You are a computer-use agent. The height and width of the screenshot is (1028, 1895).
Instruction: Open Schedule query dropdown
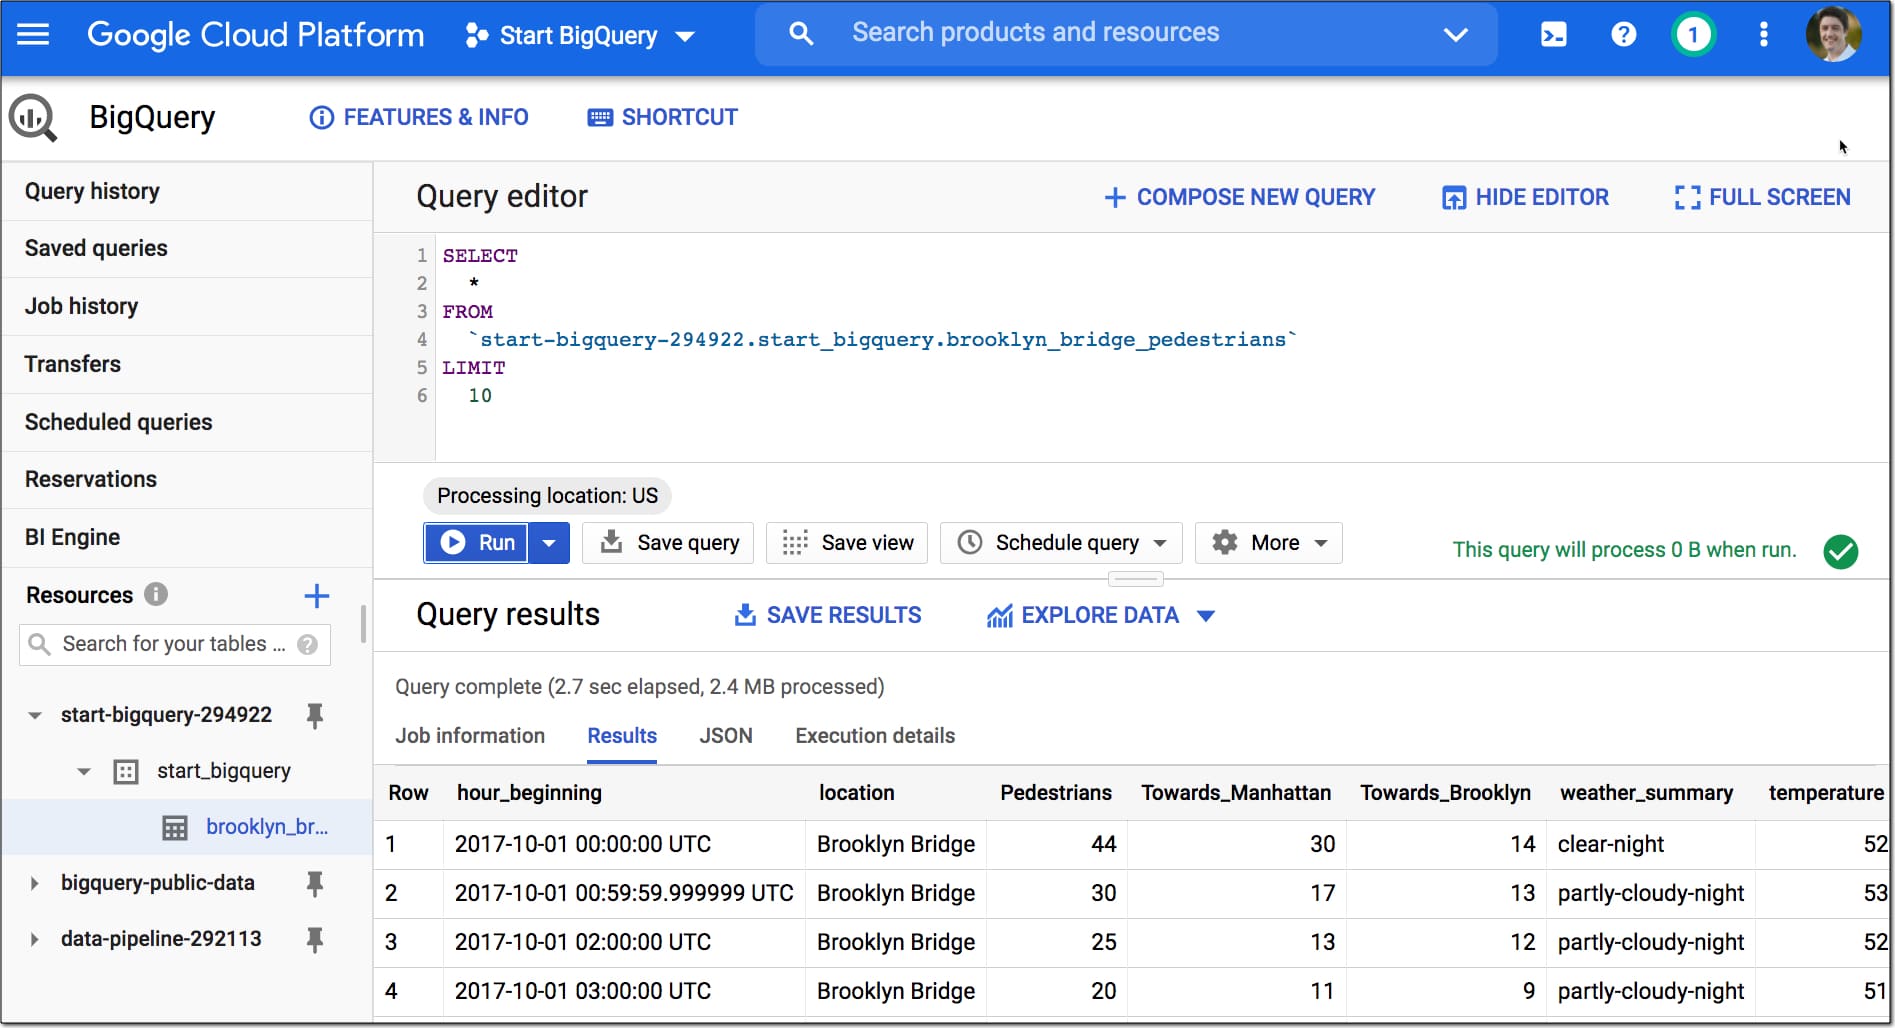pyautogui.click(x=1061, y=542)
